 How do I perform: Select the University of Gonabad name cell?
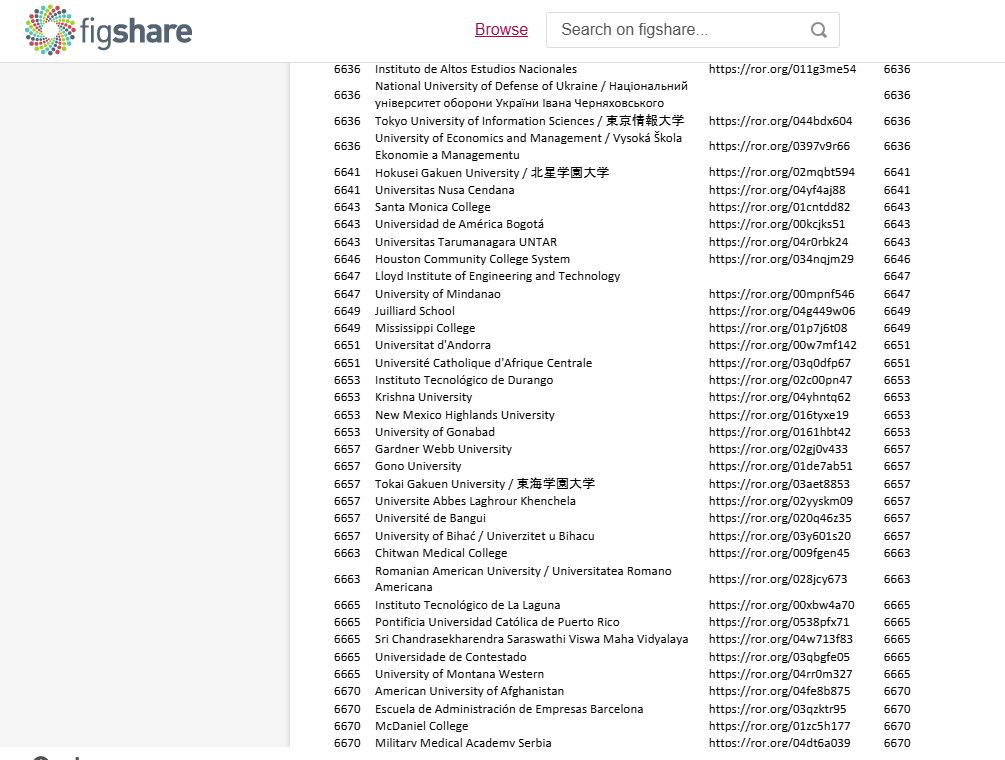tap(435, 433)
